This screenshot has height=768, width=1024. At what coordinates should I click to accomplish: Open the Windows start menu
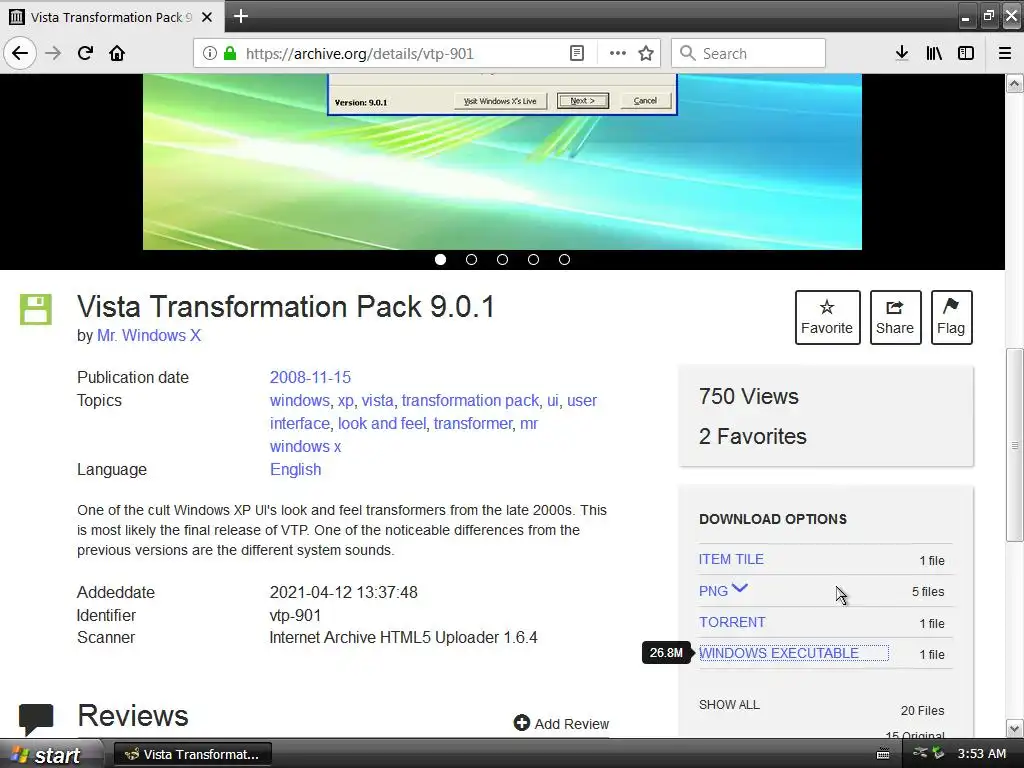tap(50, 754)
